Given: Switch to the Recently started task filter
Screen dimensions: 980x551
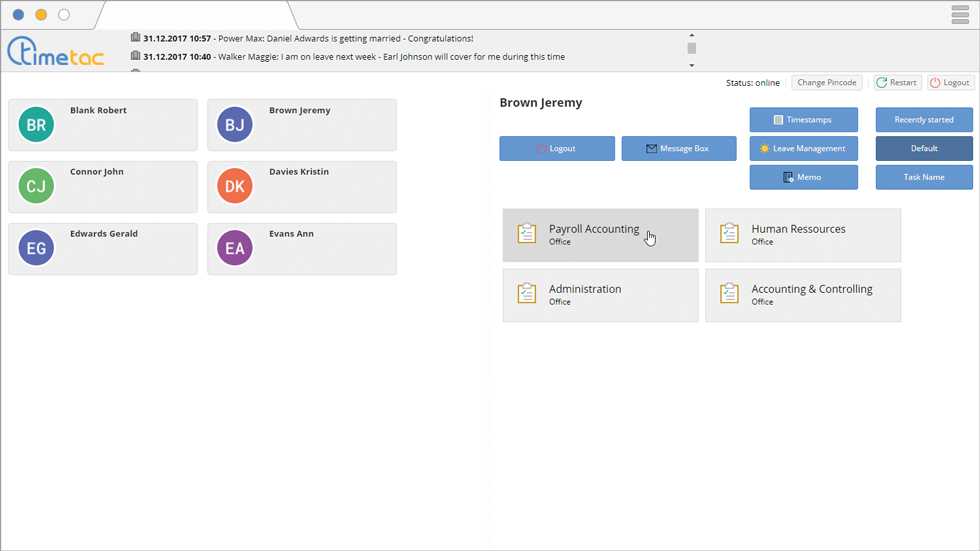Looking at the screenshot, I should (x=924, y=120).
